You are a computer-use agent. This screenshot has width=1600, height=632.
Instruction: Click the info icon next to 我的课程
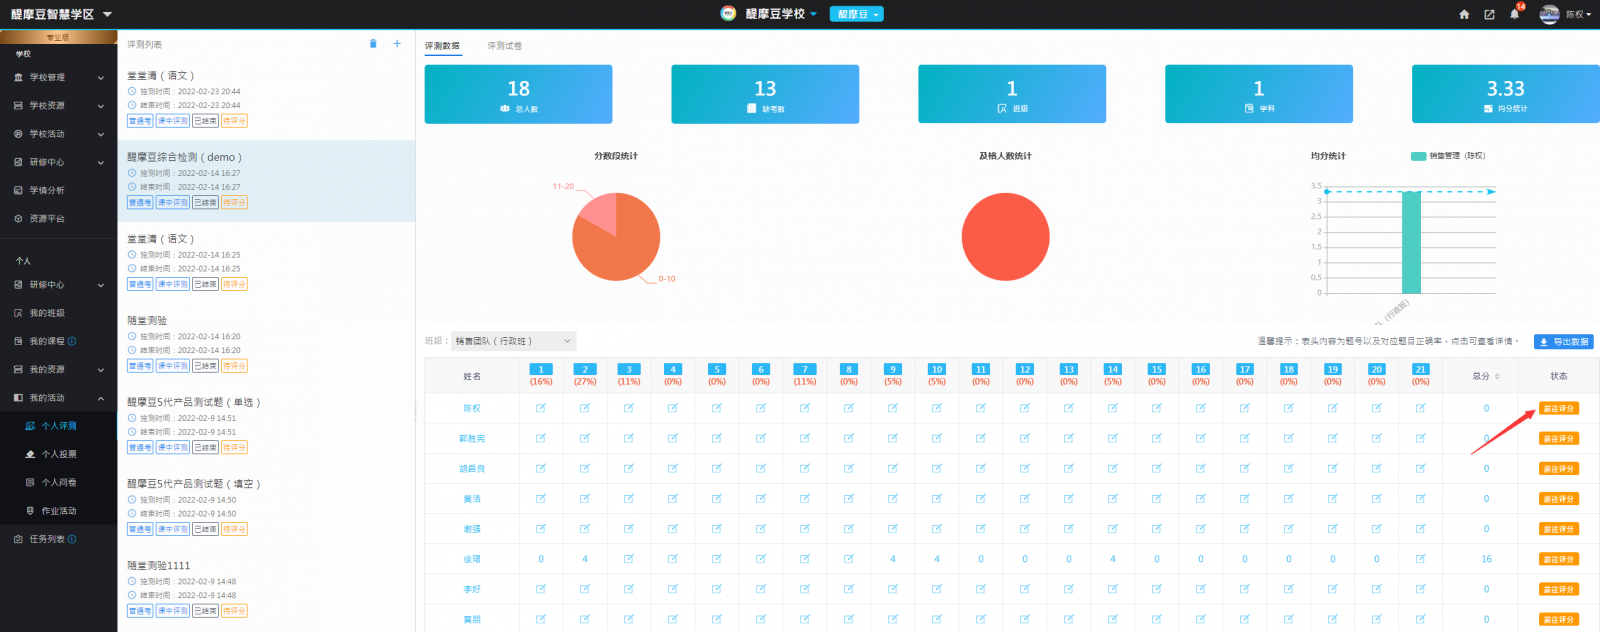[x=72, y=342]
